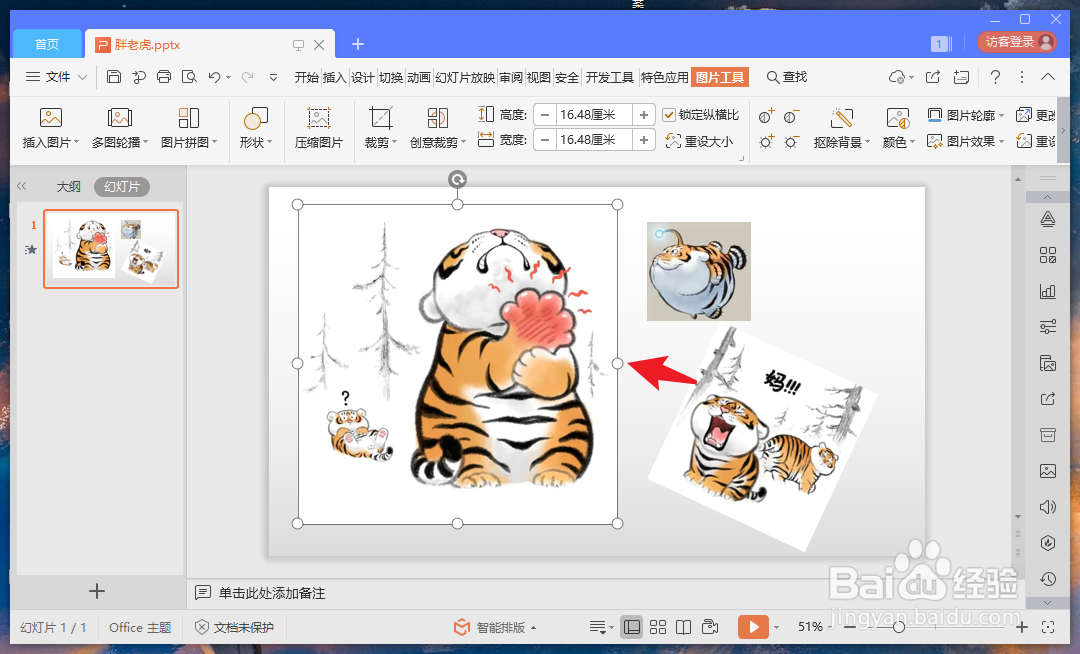Screen dimensions: 1080x654
Task: Open chart icon in right sidebar
Action: point(1048,291)
